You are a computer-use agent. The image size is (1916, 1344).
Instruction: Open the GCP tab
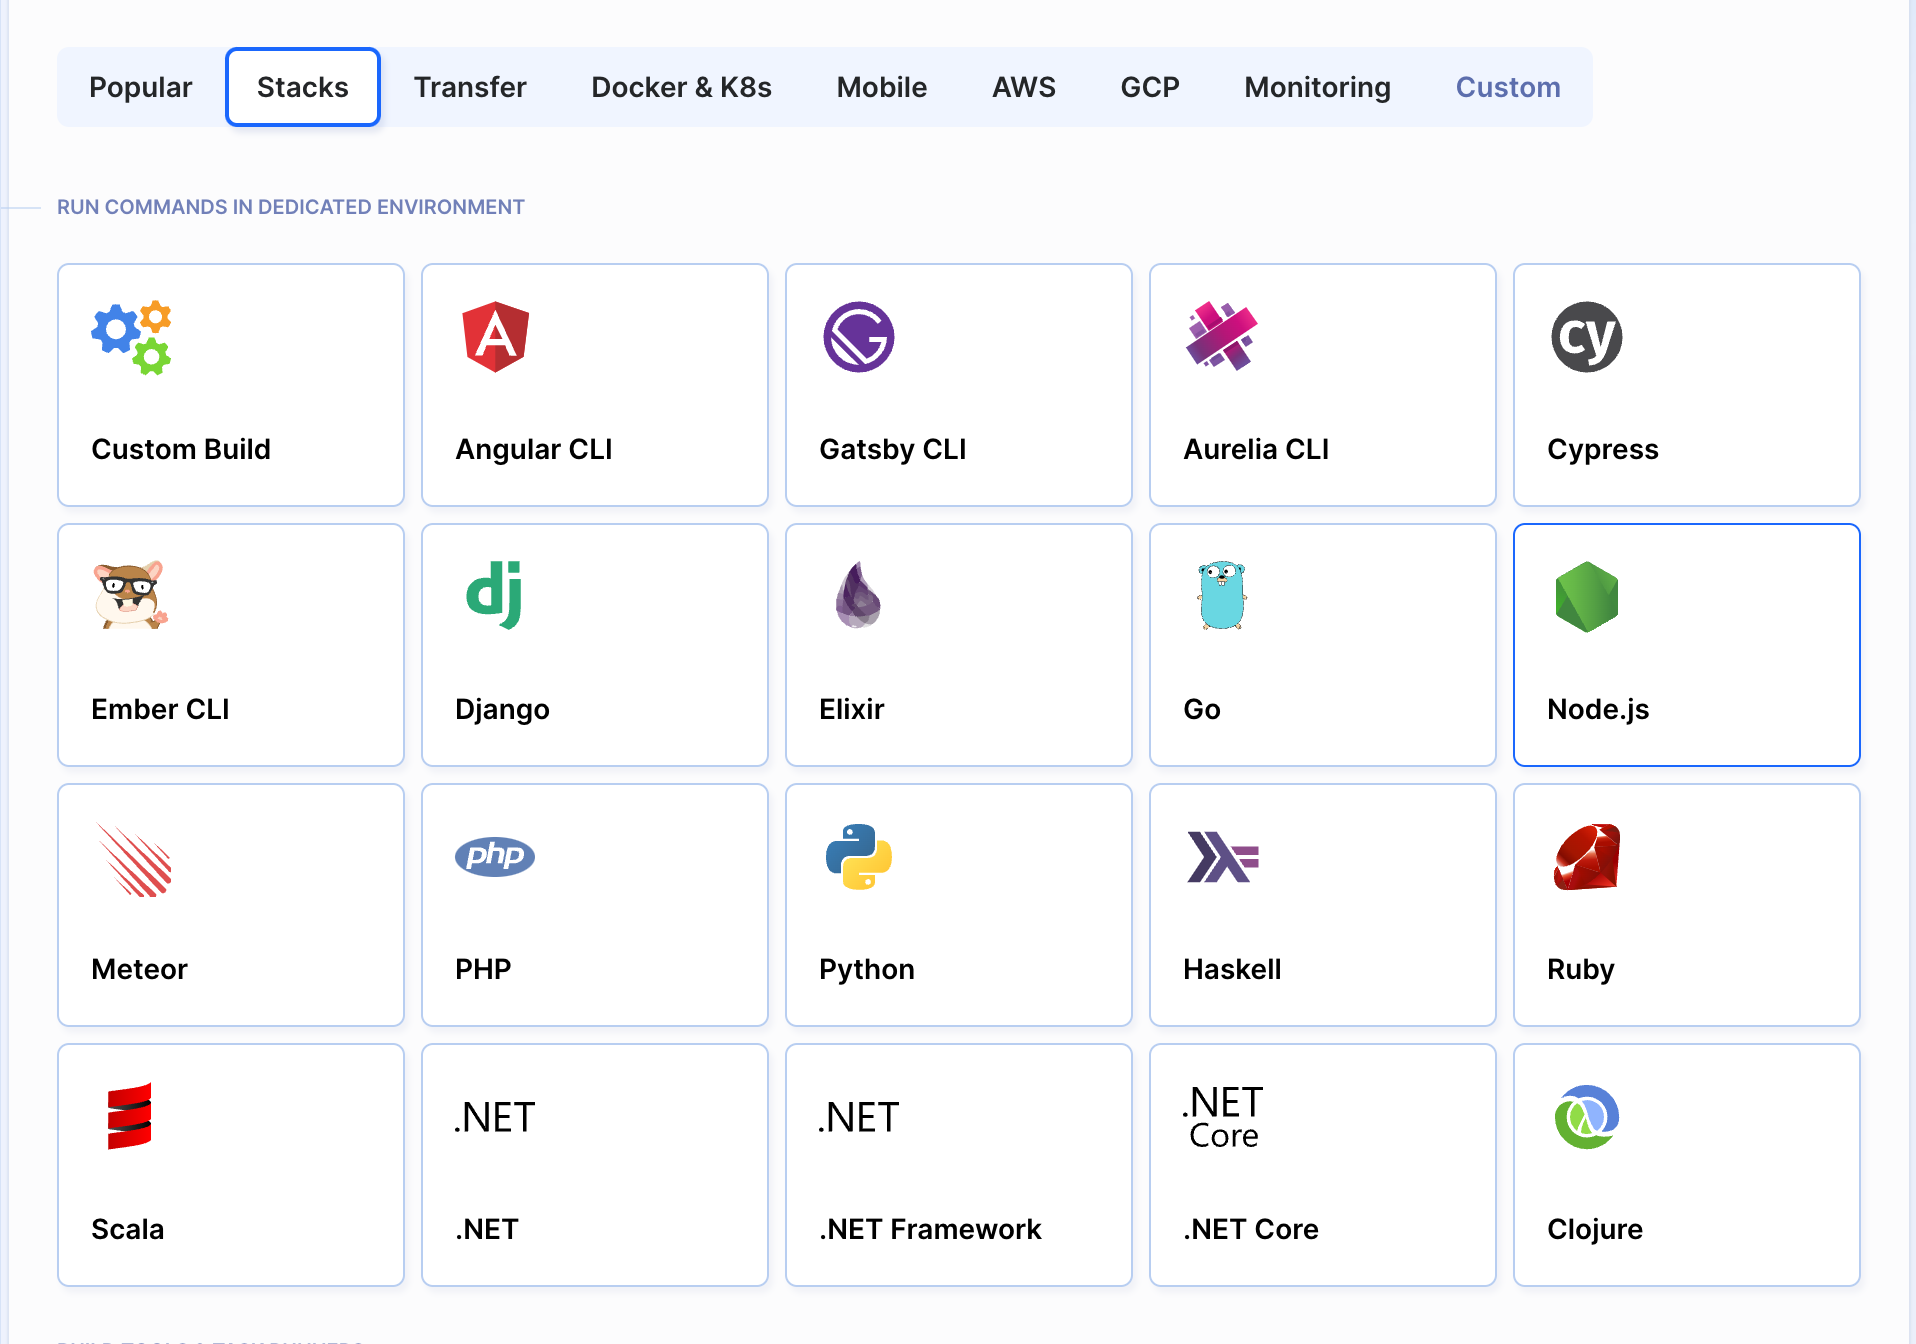pyautogui.click(x=1150, y=87)
